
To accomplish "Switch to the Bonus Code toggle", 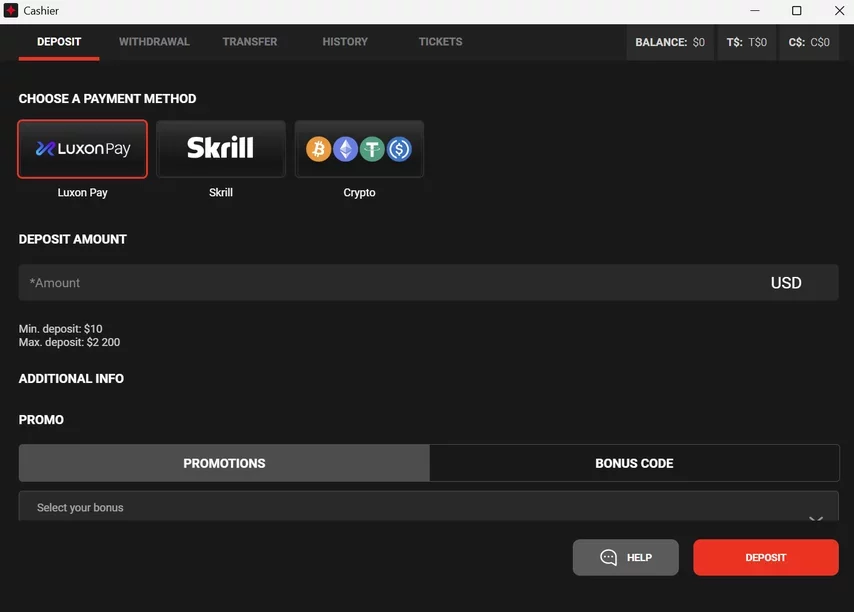I will coord(634,463).
